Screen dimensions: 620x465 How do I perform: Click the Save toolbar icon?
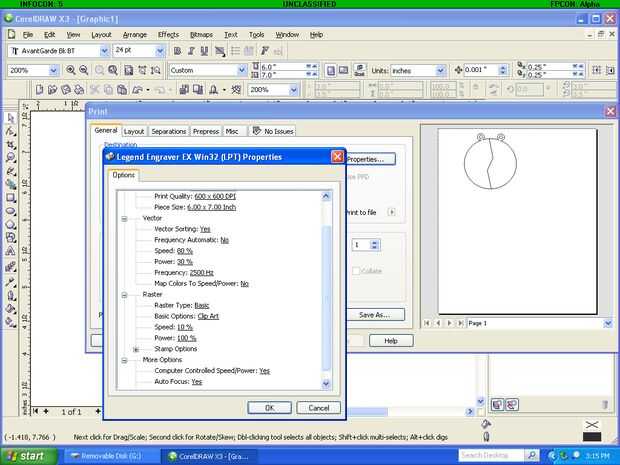click(66, 90)
